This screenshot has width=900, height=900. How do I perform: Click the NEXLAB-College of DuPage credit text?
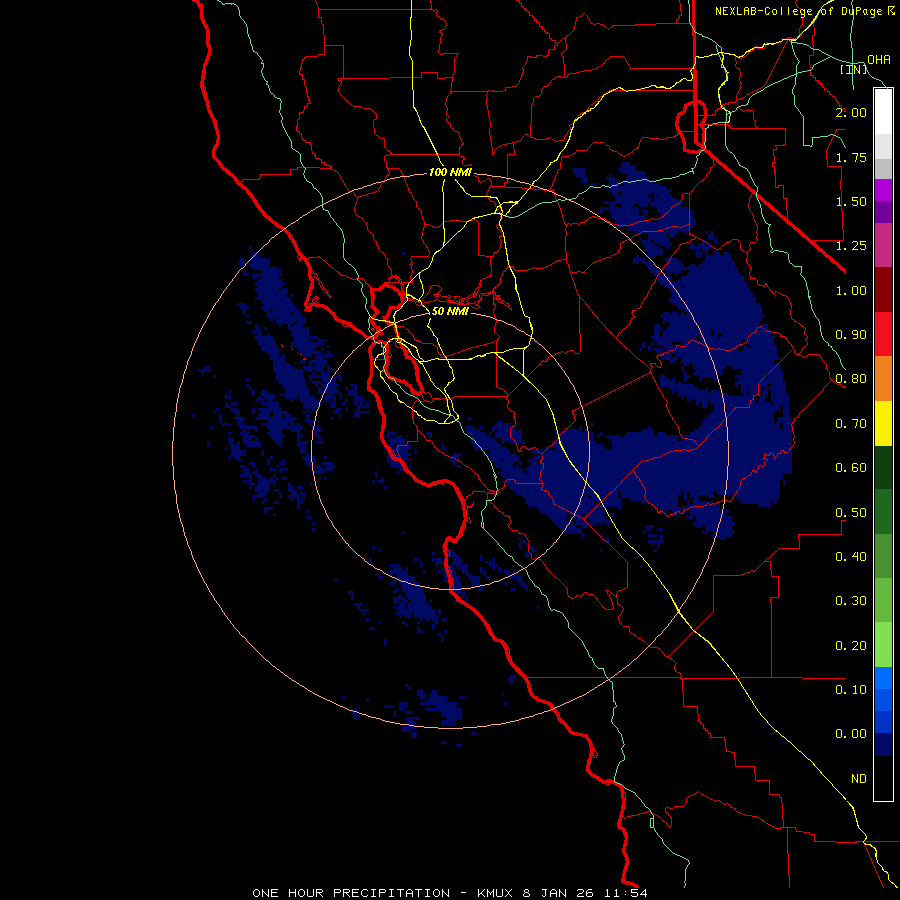799,11
